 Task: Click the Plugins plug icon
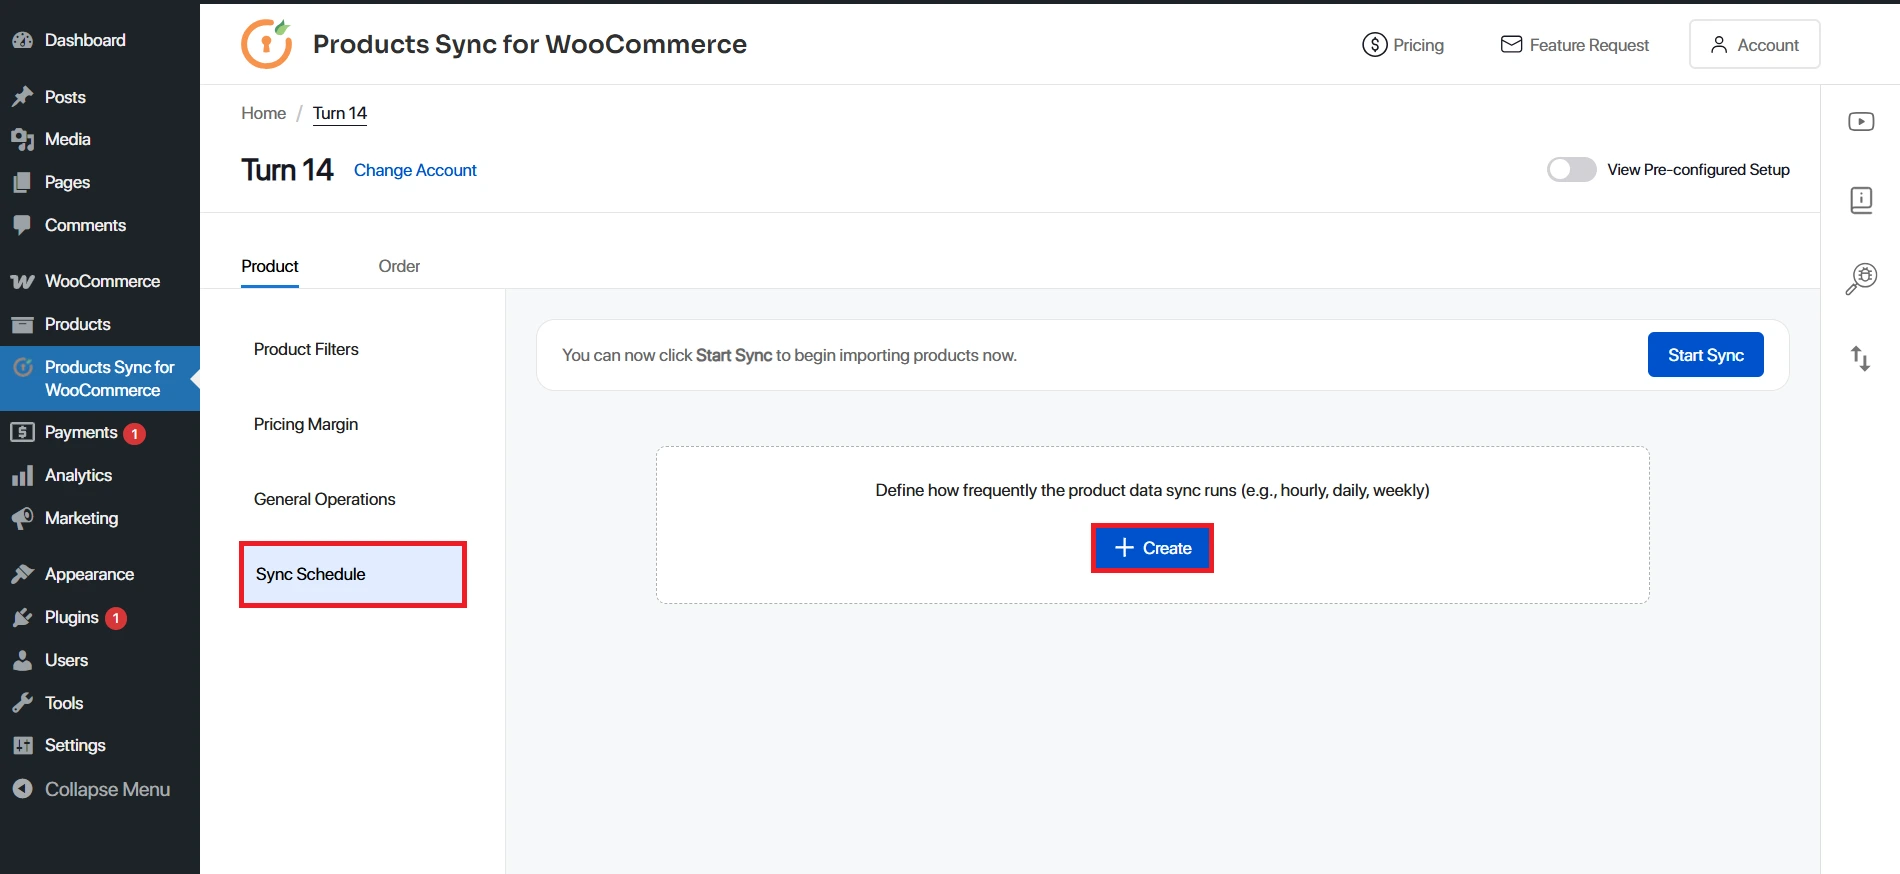coord(22,617)
